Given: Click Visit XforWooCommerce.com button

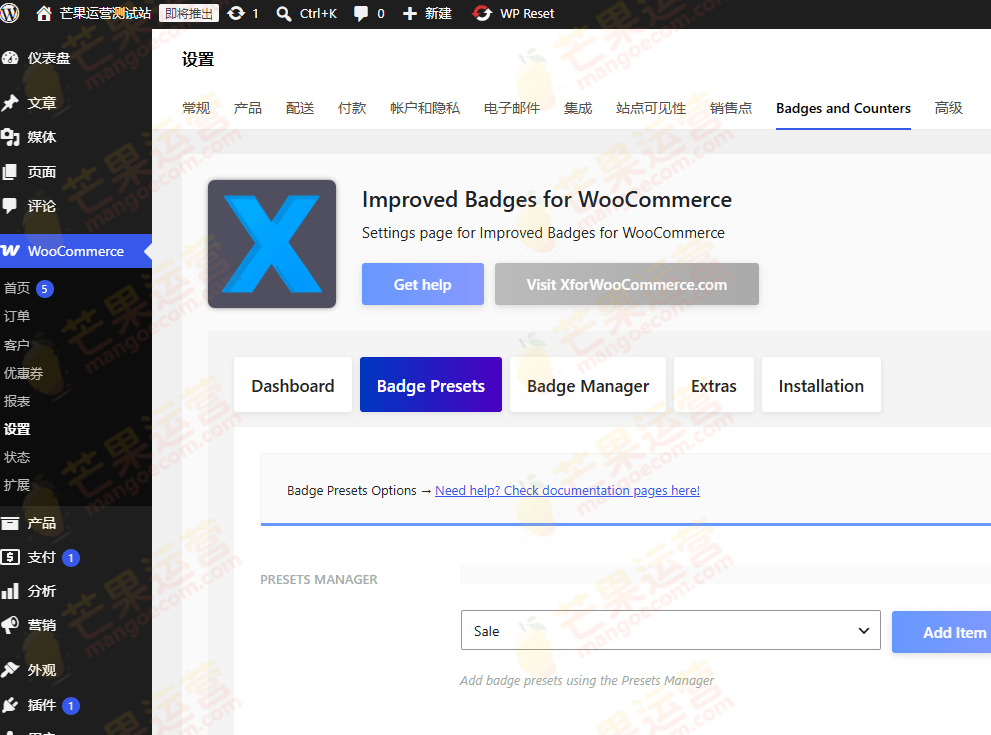Looking at the screenshot, I should [627, 284].
